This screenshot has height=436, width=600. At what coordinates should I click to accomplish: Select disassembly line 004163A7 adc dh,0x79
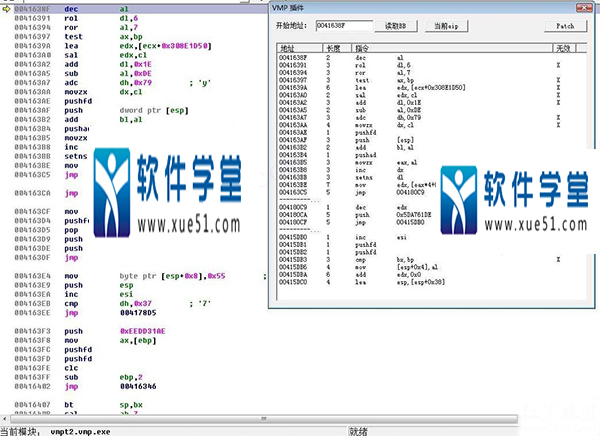pos(140,82)
